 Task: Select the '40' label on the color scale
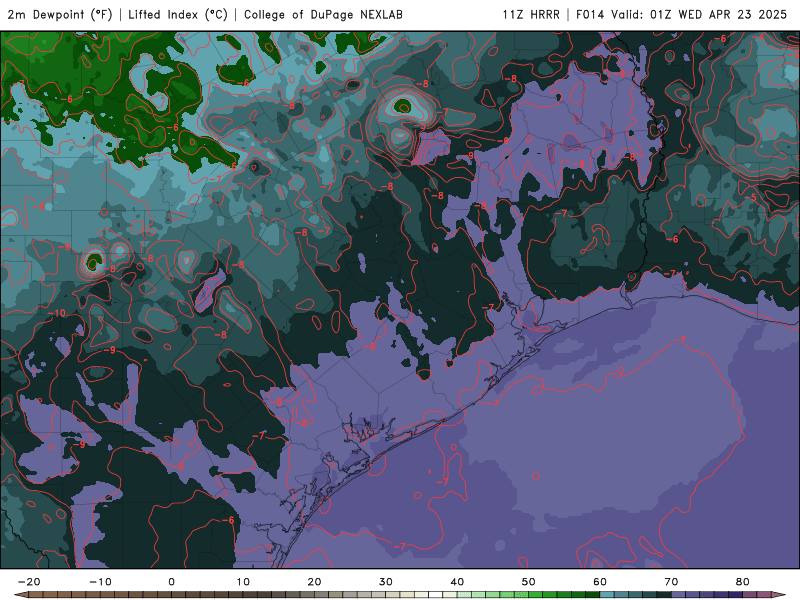coord(457,582)
